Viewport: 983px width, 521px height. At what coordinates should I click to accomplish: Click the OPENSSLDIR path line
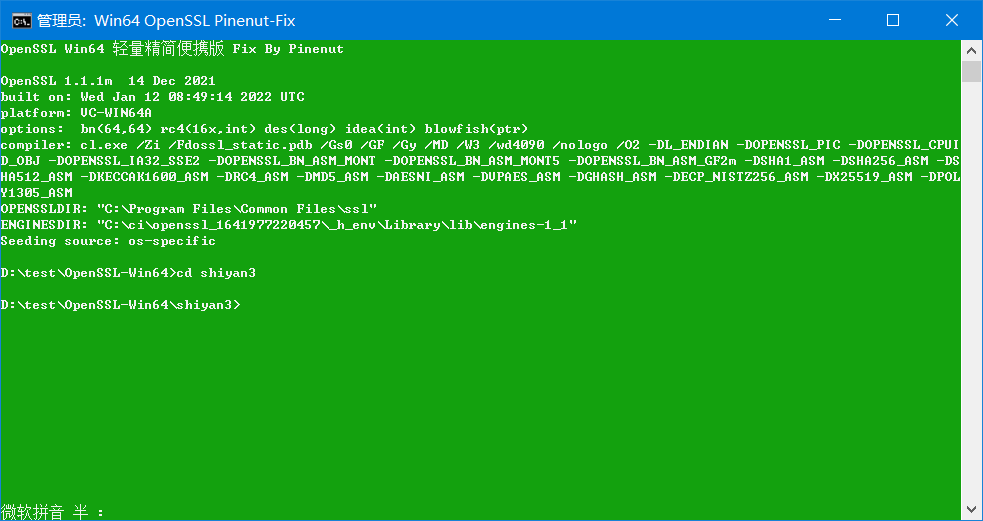(189, 209)
